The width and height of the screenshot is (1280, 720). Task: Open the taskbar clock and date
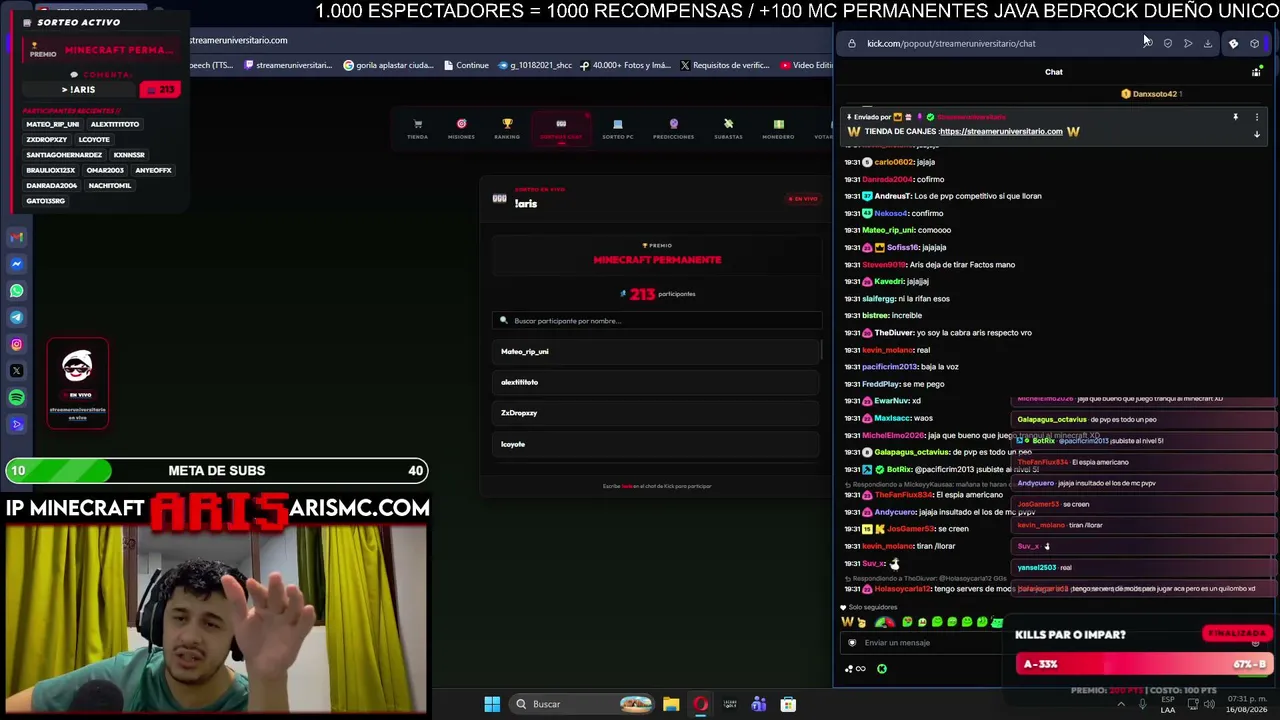coord(1247,704)
